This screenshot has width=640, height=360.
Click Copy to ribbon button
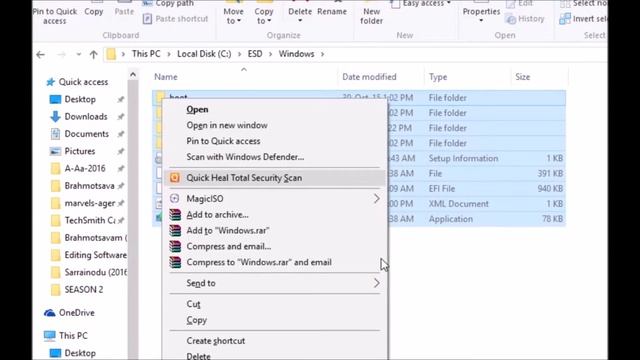point(264,16)
